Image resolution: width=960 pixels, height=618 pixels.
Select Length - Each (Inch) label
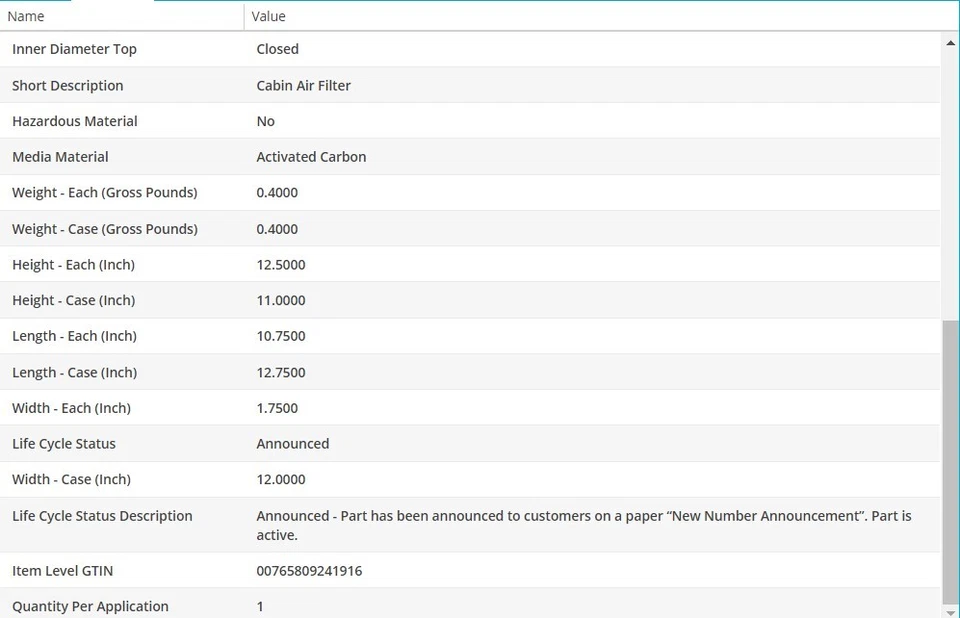tap(74, 336)
